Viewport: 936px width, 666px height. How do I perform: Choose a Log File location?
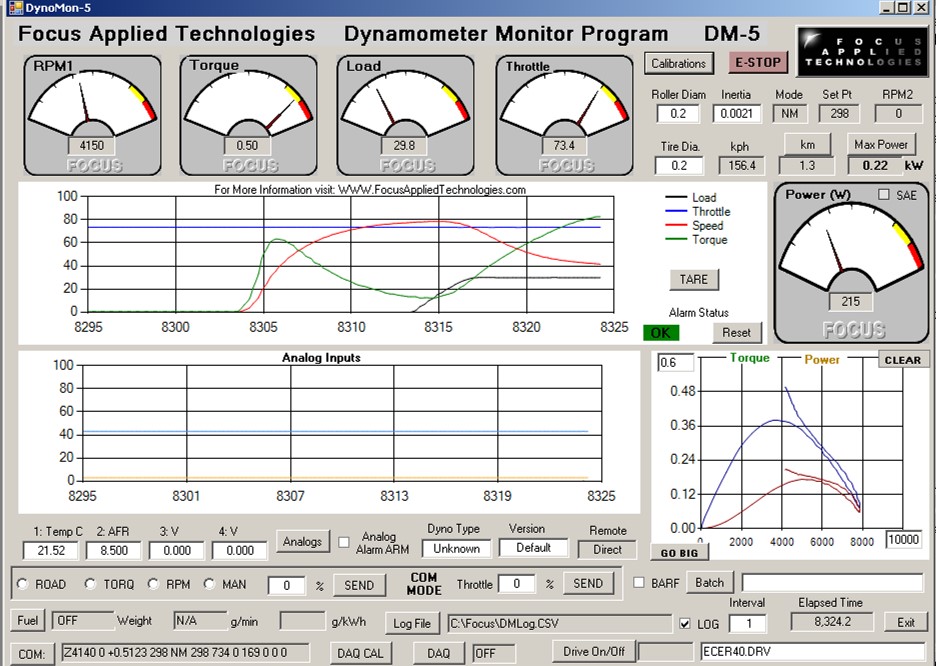tap(412, 624)
